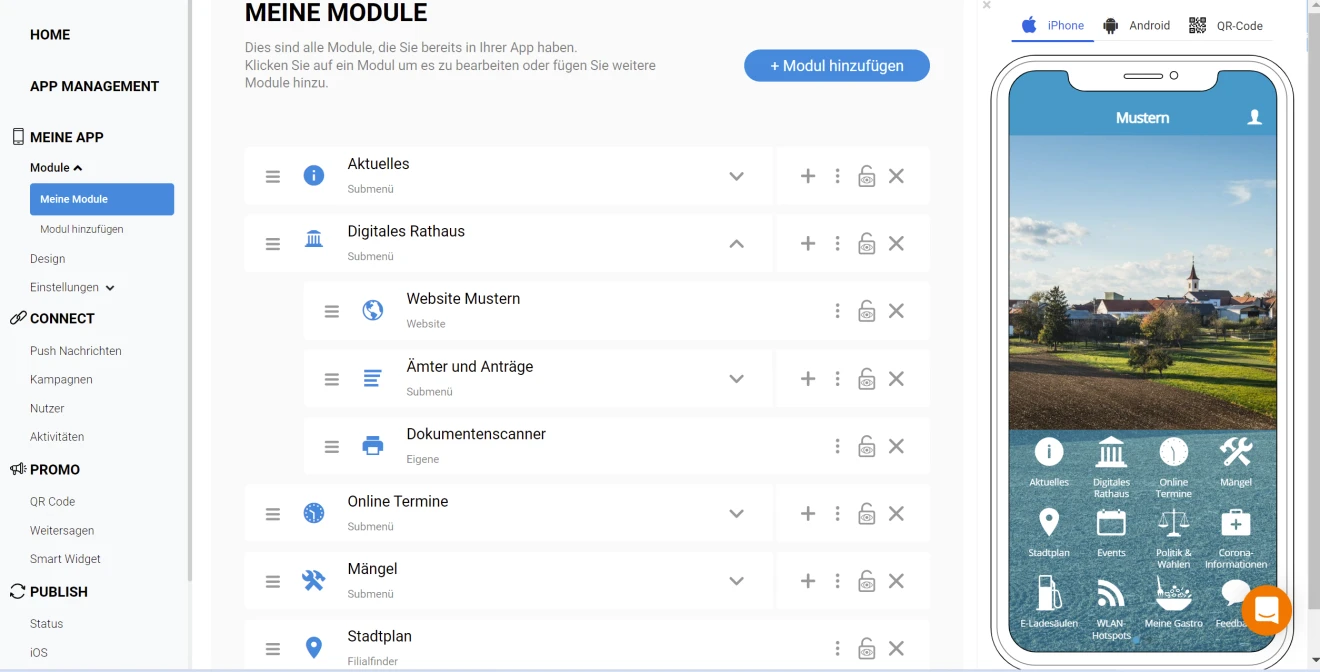Open Push Nachrichten in the sidebar

pos(76,351)
